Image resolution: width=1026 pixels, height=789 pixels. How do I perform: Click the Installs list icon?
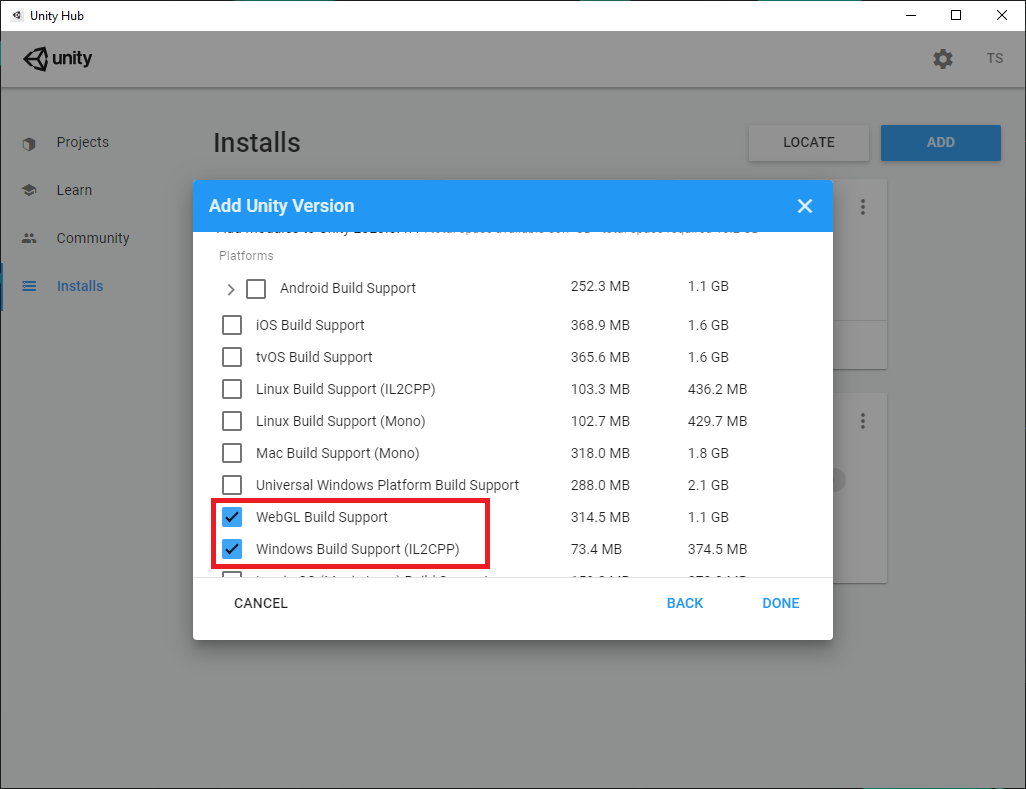click(29, 286)
